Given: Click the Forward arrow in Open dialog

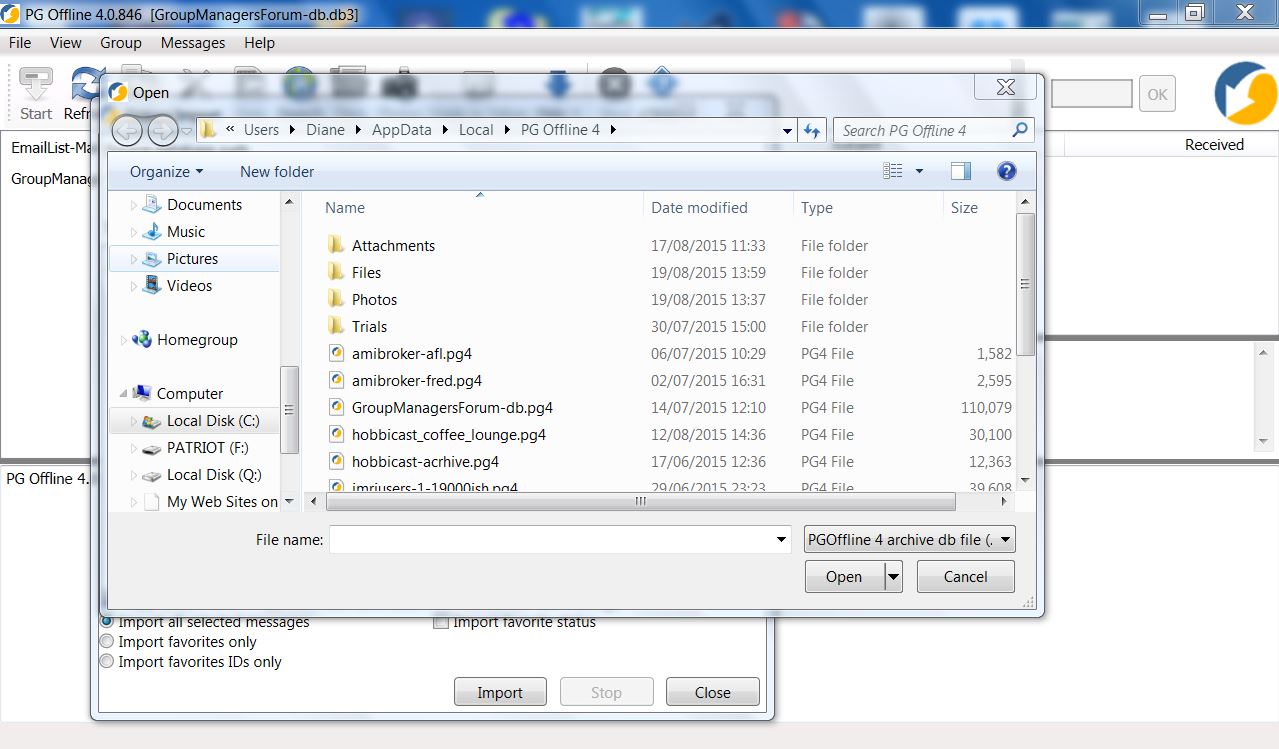Looking at the screenshot, I should [162, 130].
